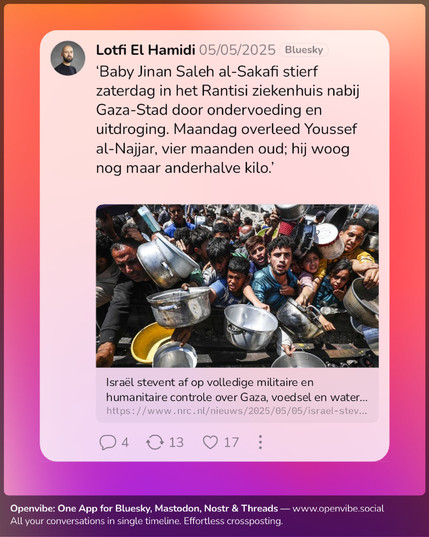Open the nrc.nl article URL

(x=237, y=411)
